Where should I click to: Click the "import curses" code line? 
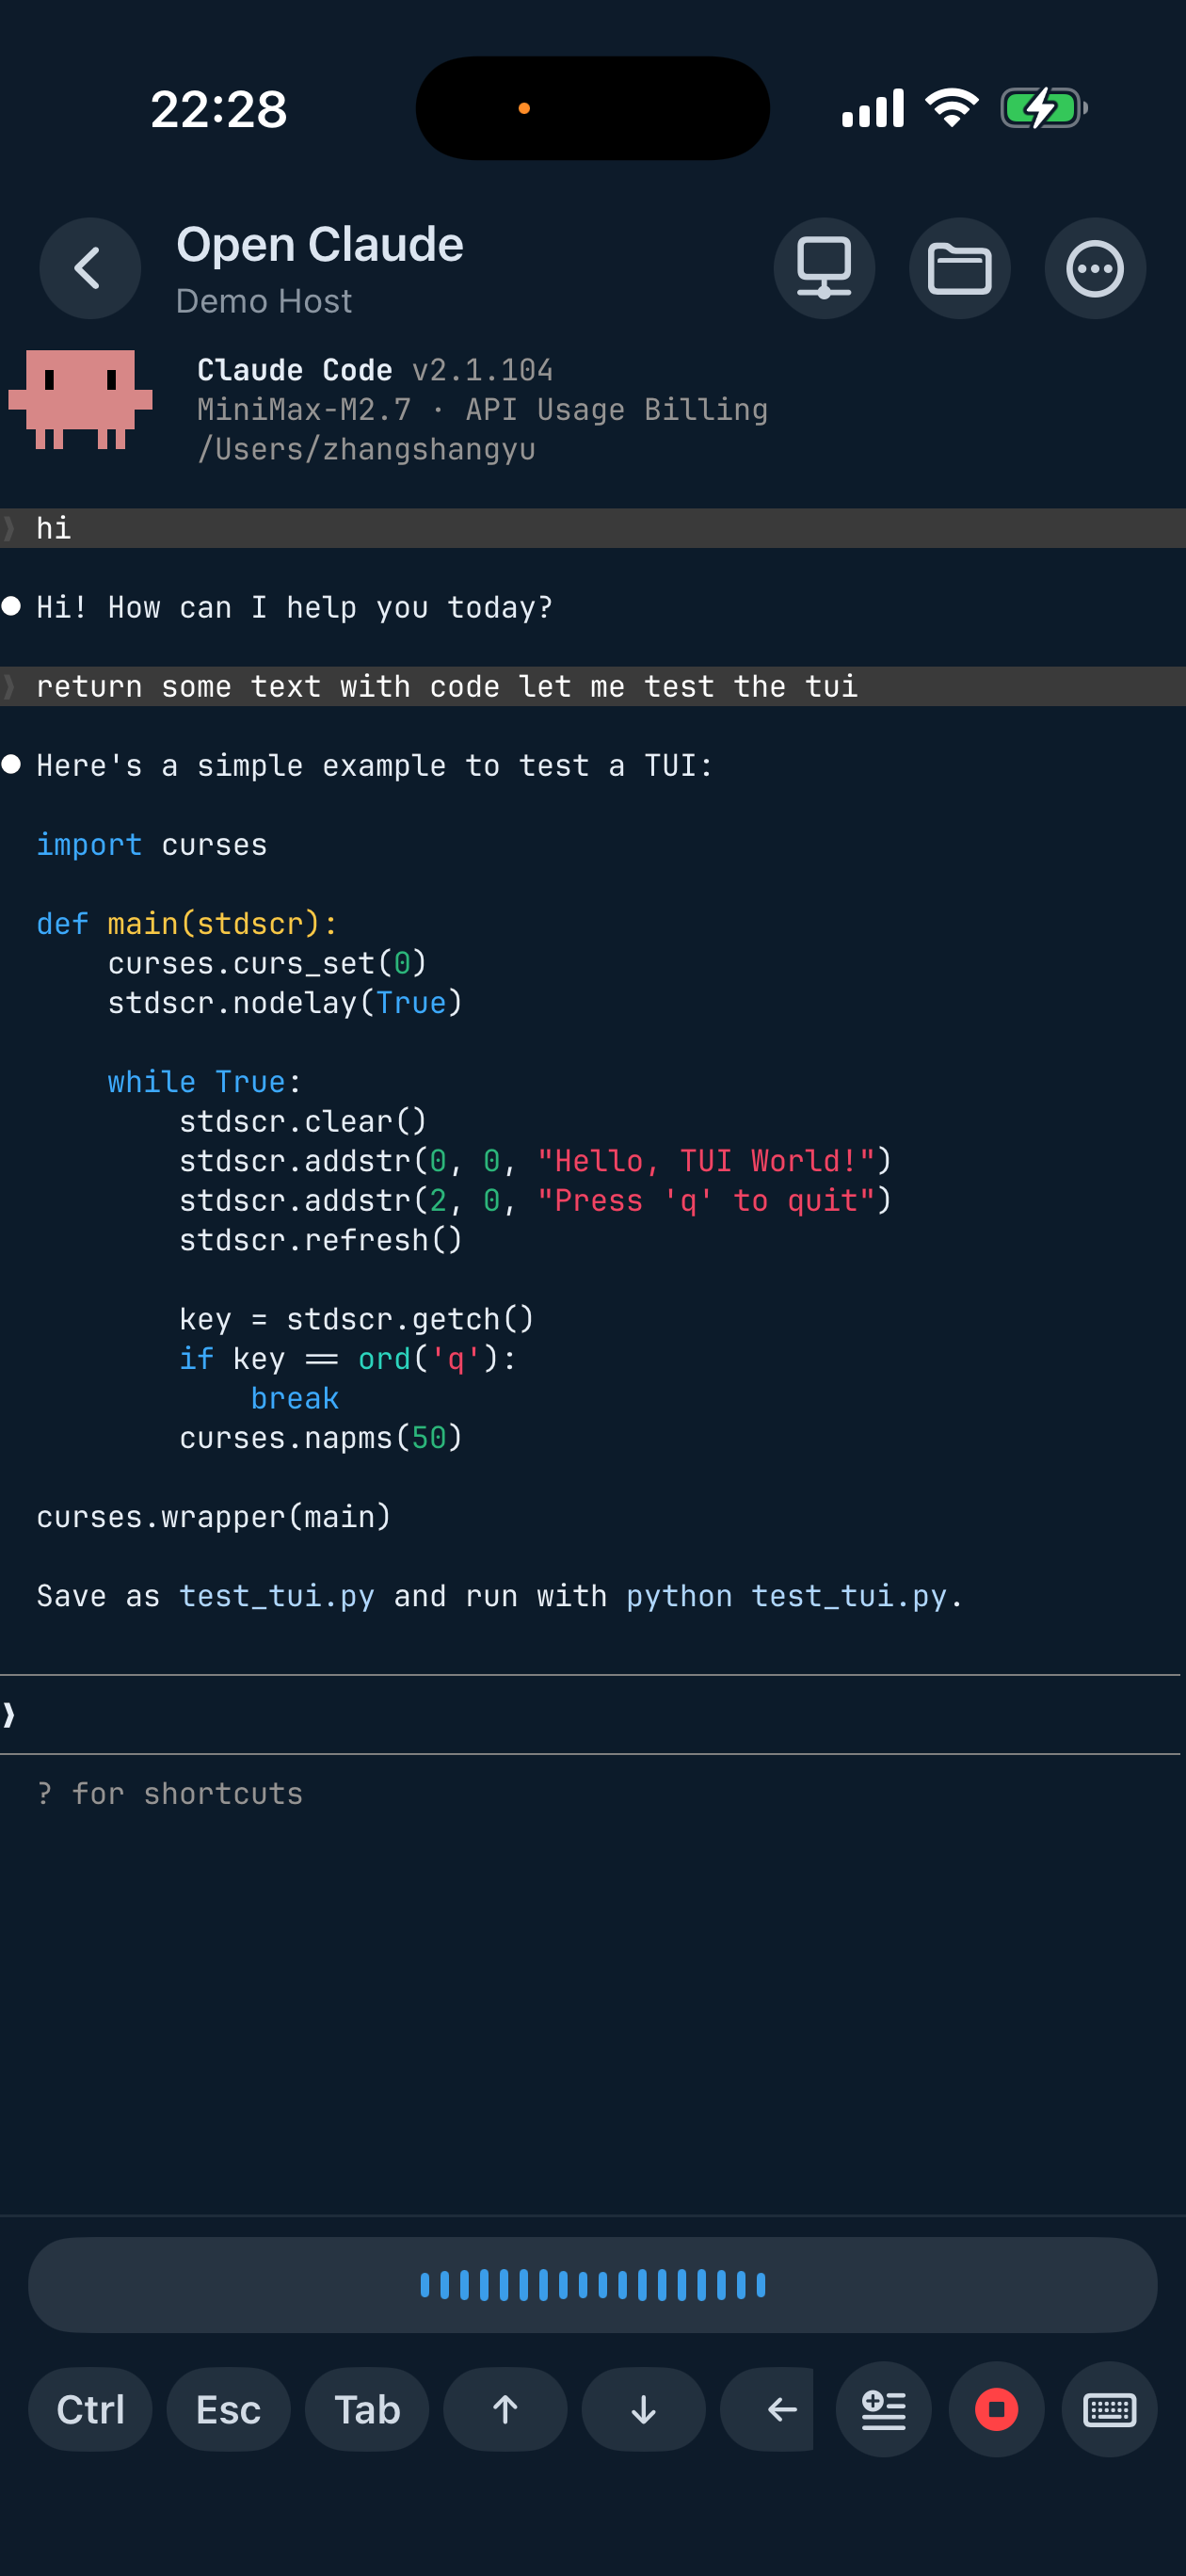pyautogui.click(x=152, y=845)
